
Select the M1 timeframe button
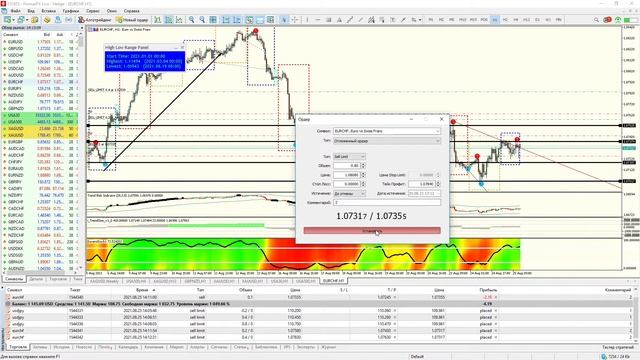coord(431,20)
